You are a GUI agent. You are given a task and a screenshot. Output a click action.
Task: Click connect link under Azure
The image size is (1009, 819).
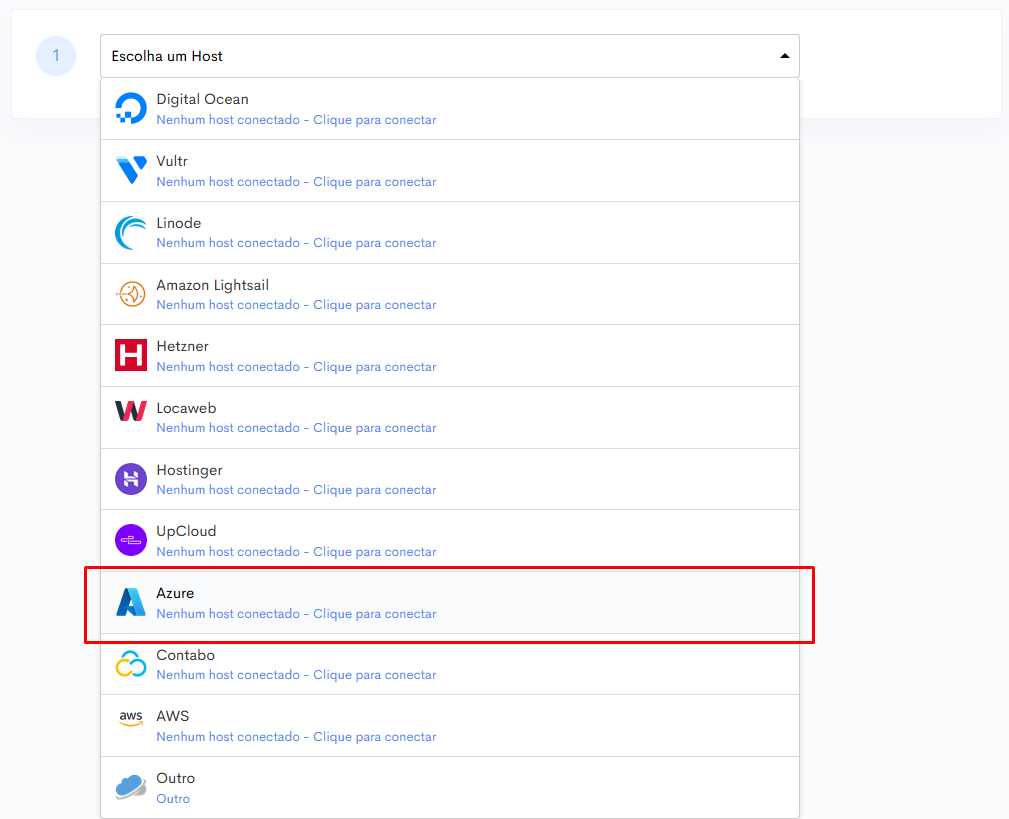click(296, 614)
